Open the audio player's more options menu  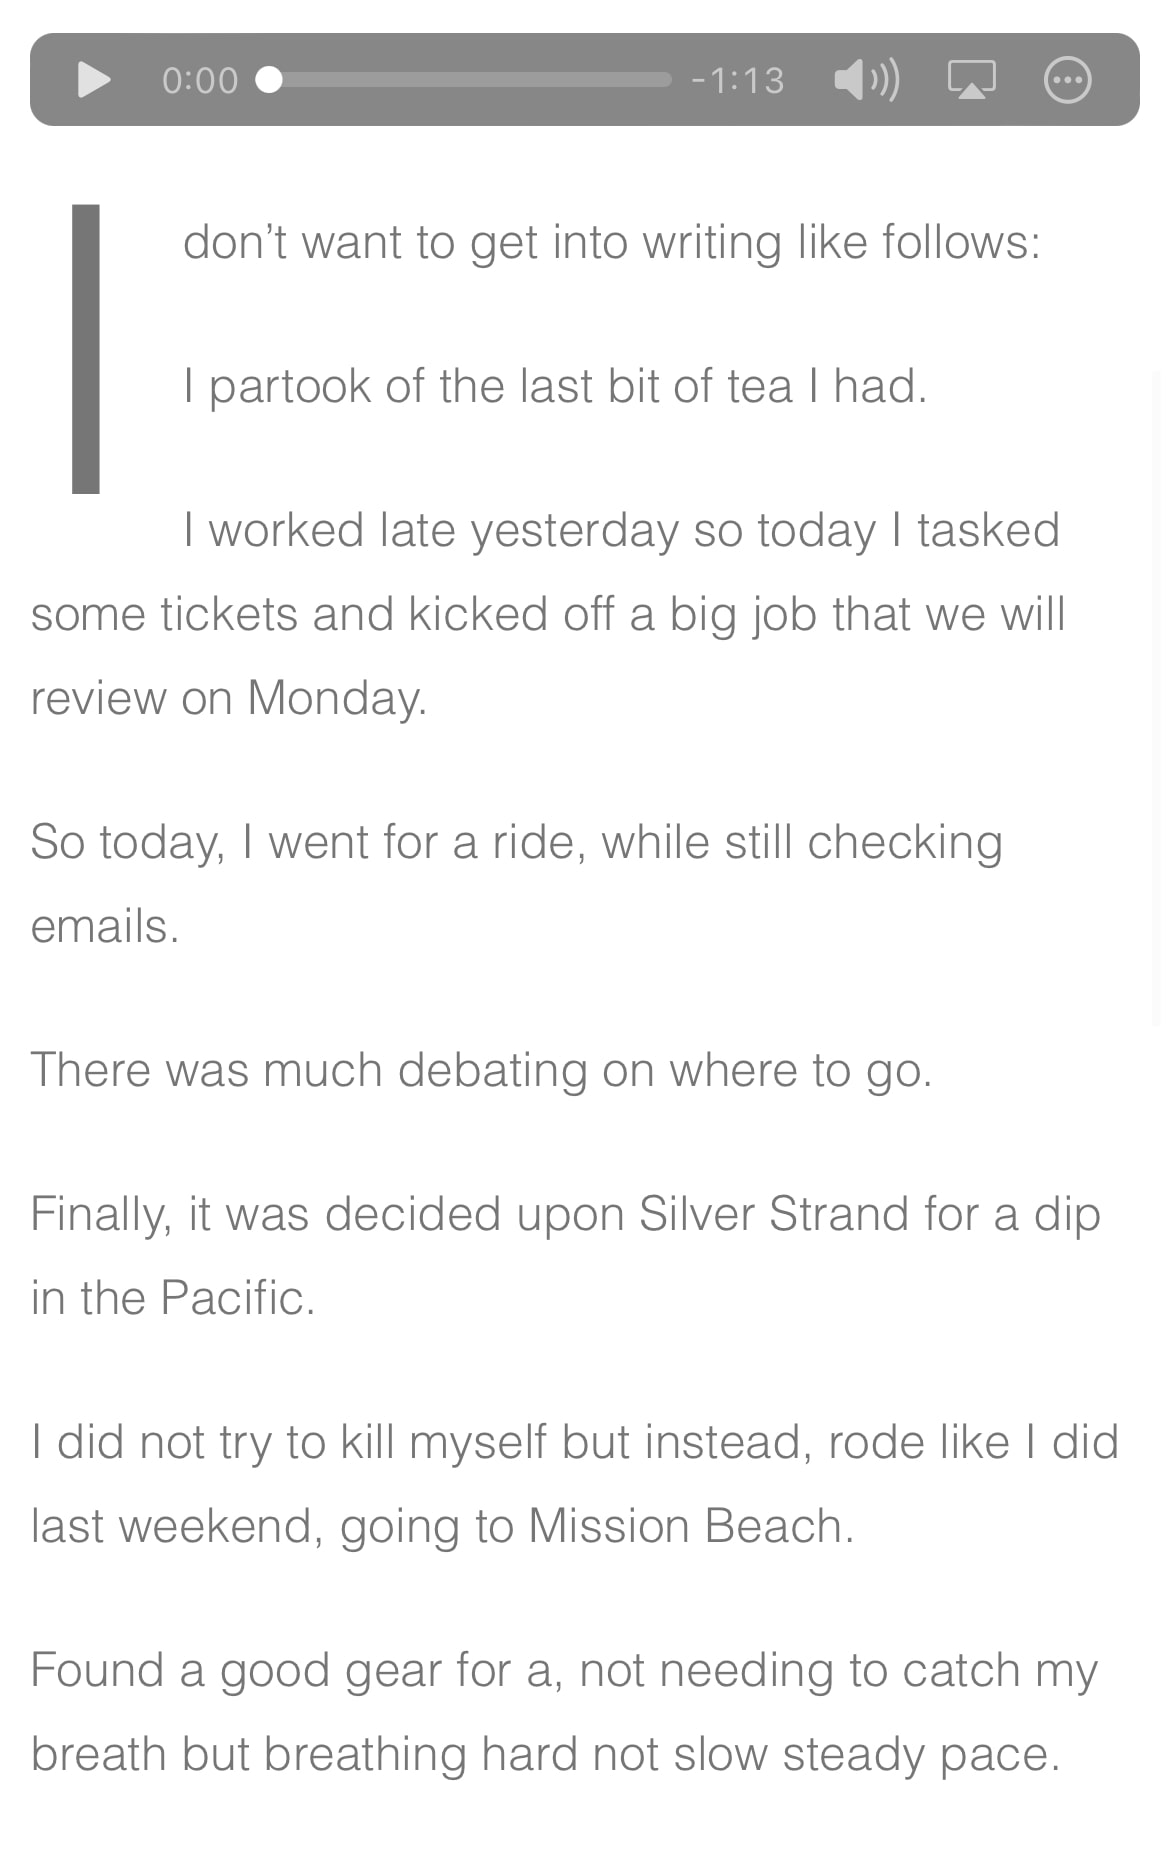[x=1067, y=80]
